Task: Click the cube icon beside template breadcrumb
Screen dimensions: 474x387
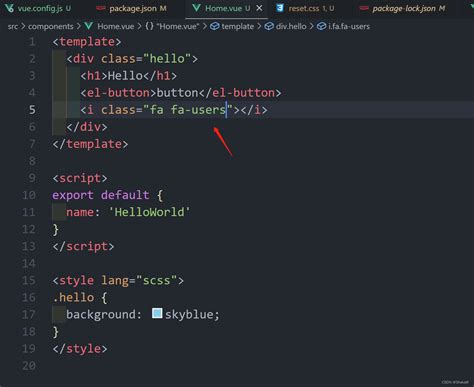Action: (x=215, y=26)
